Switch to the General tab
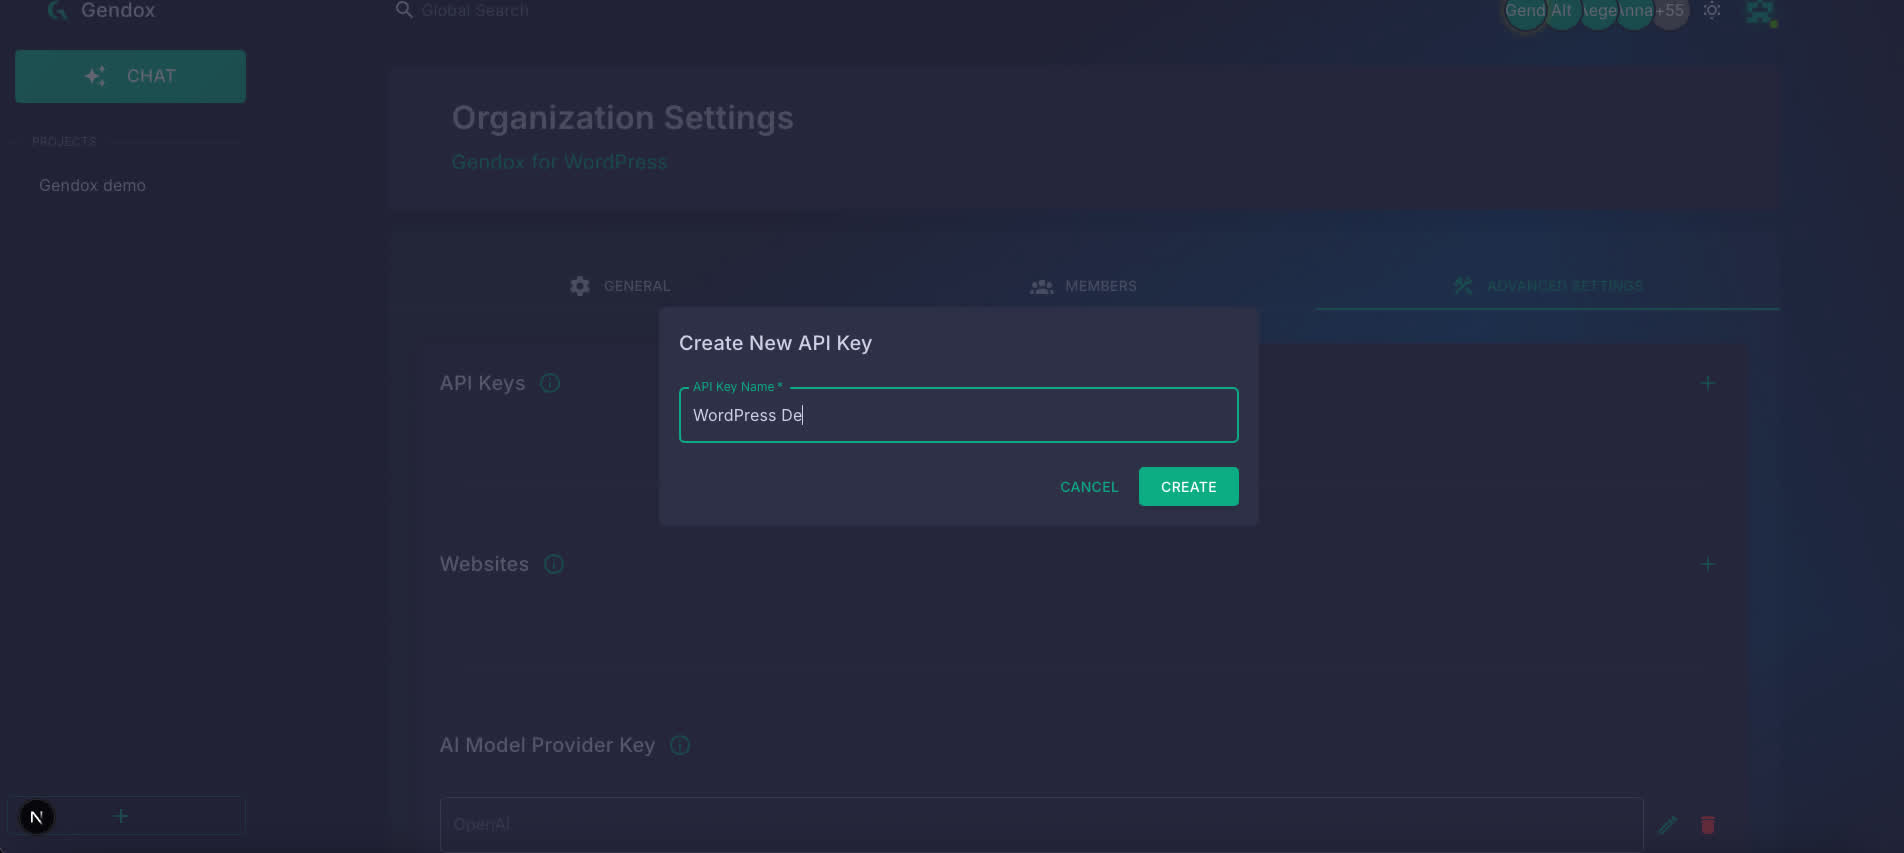 [620, 286]
